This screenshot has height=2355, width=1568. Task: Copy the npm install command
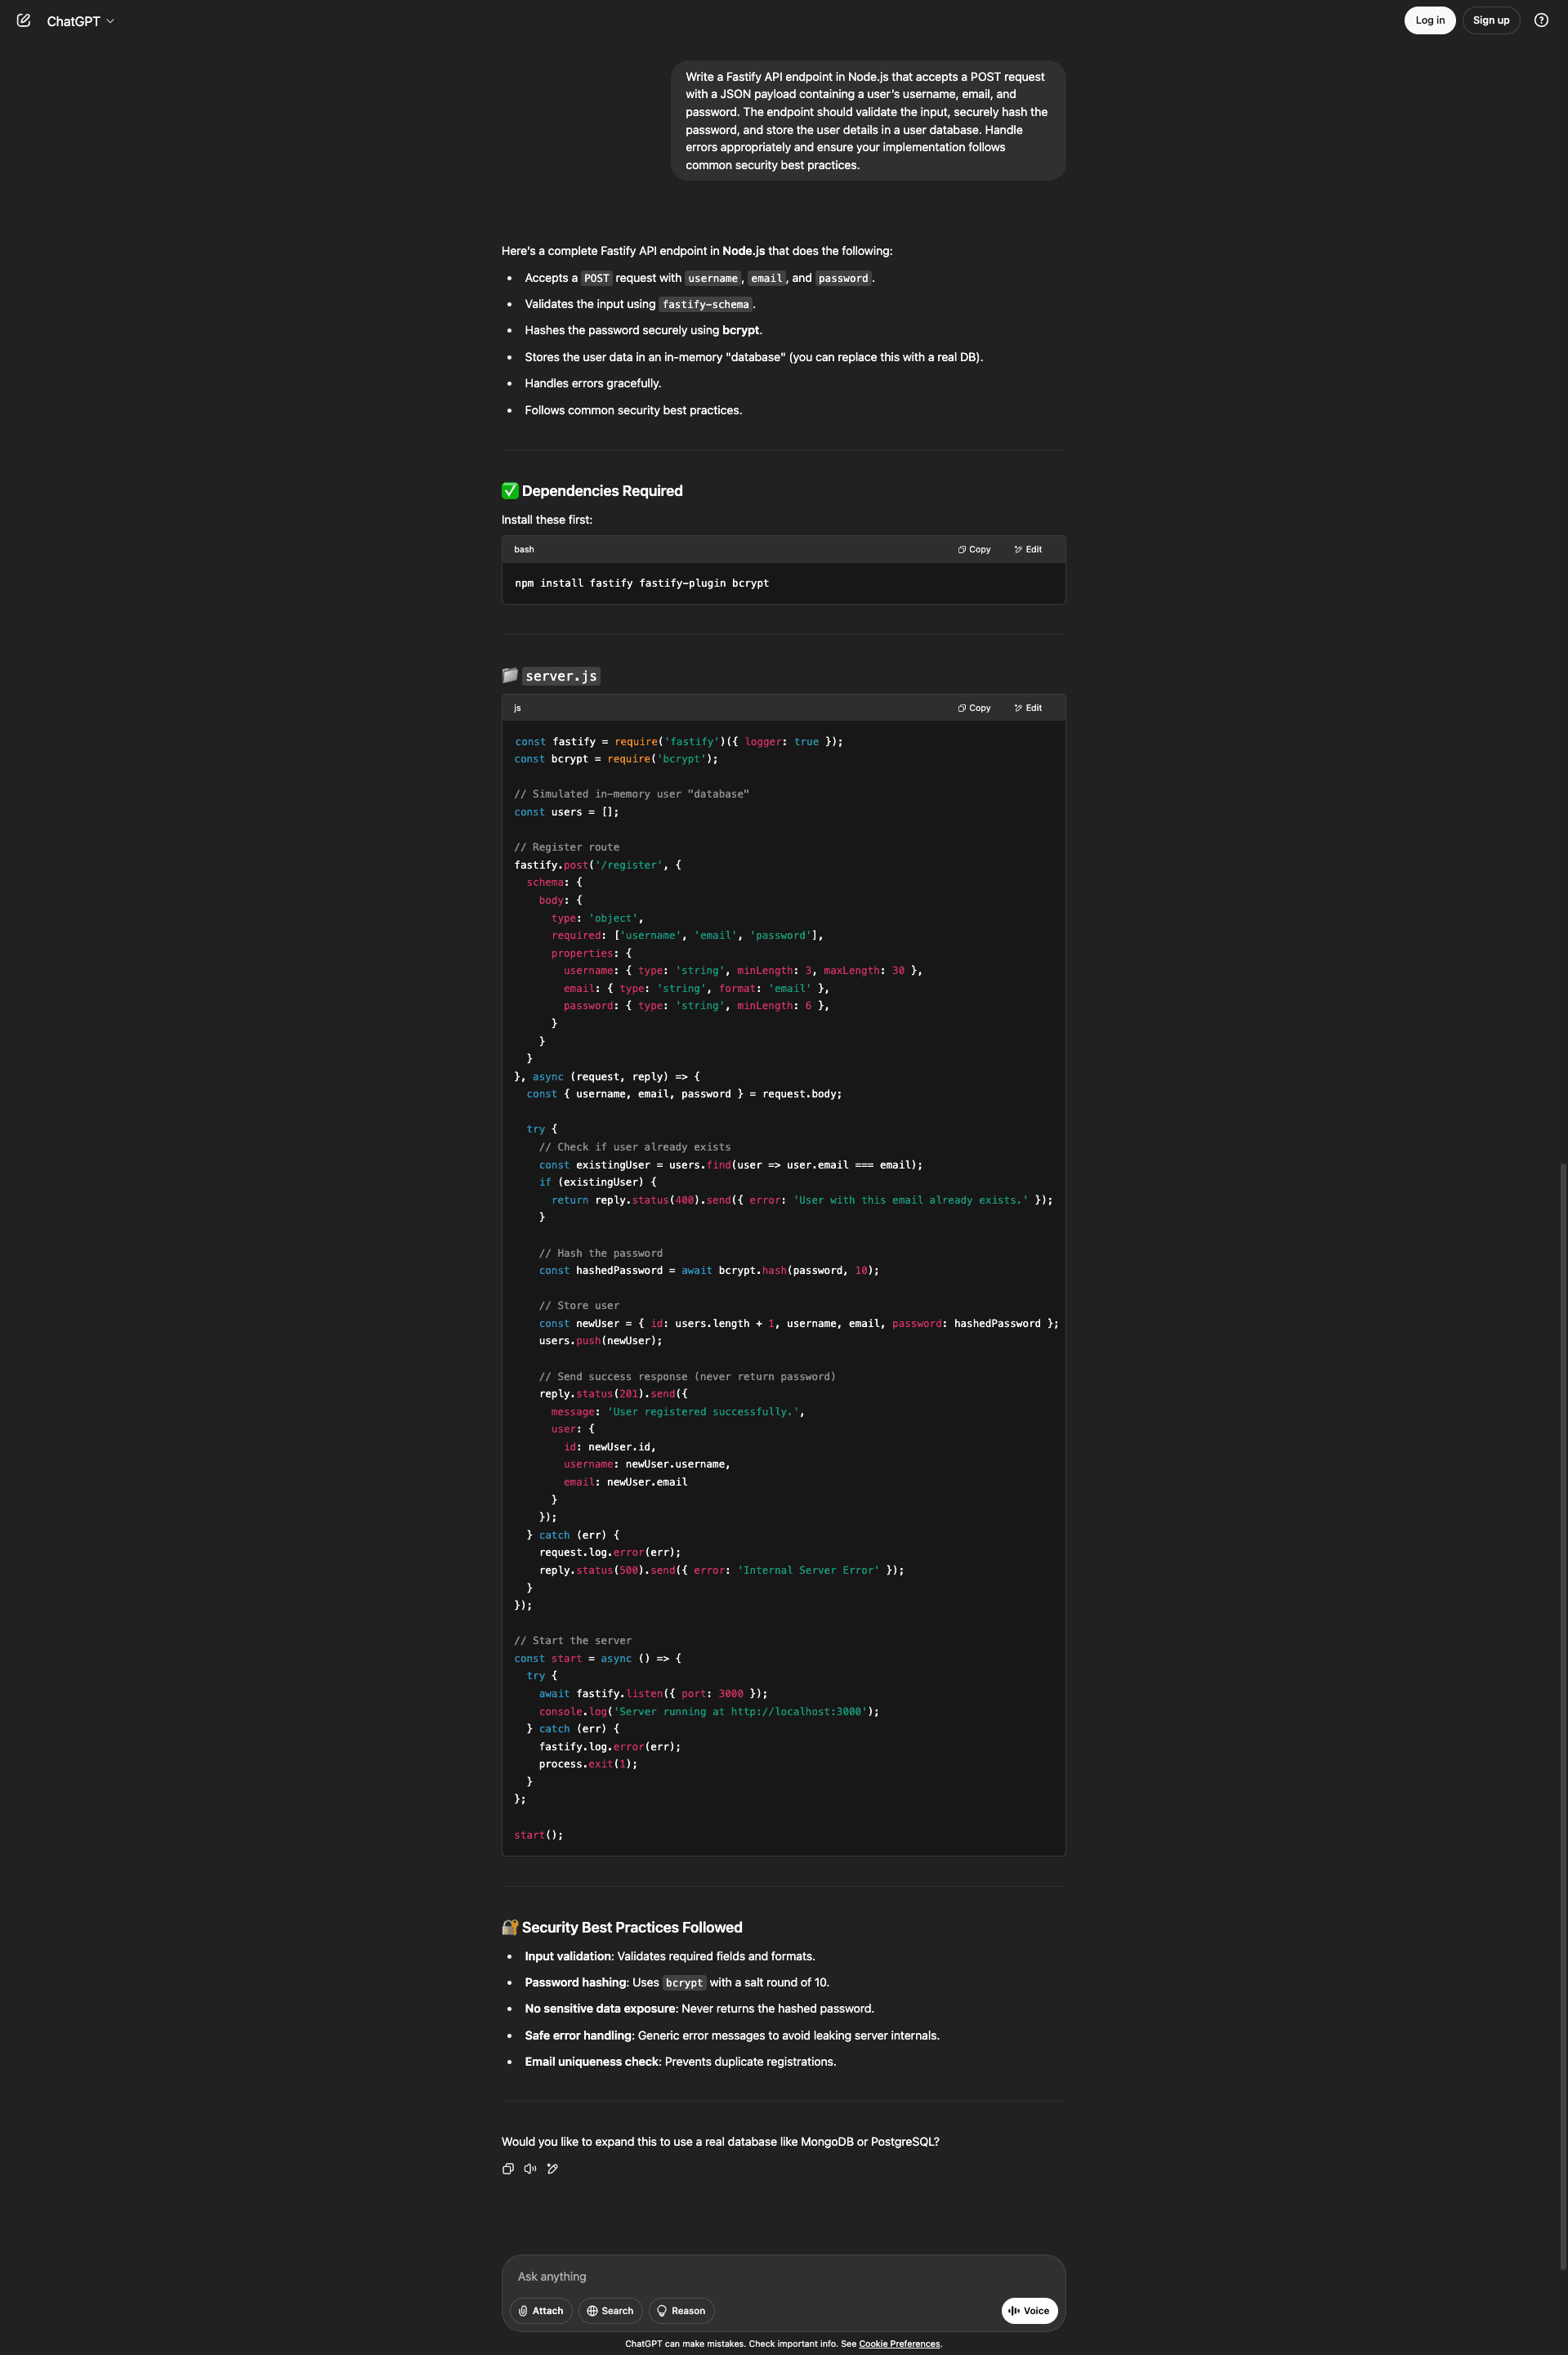tap(973, 549)
